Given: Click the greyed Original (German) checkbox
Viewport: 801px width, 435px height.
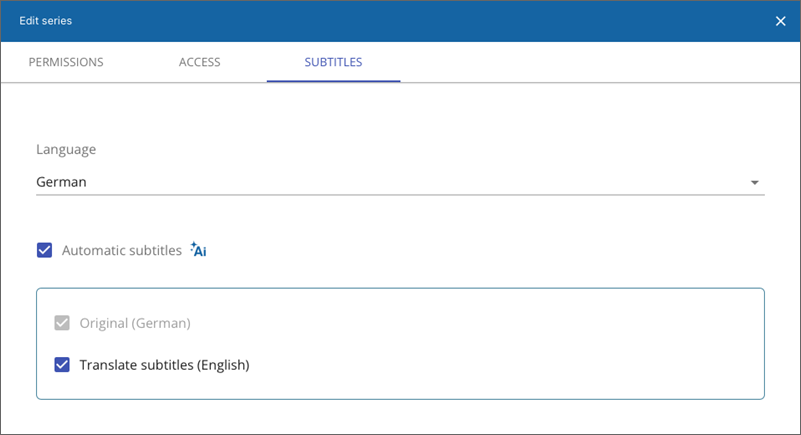Looking at the screenshot, I should coord(62,323).
